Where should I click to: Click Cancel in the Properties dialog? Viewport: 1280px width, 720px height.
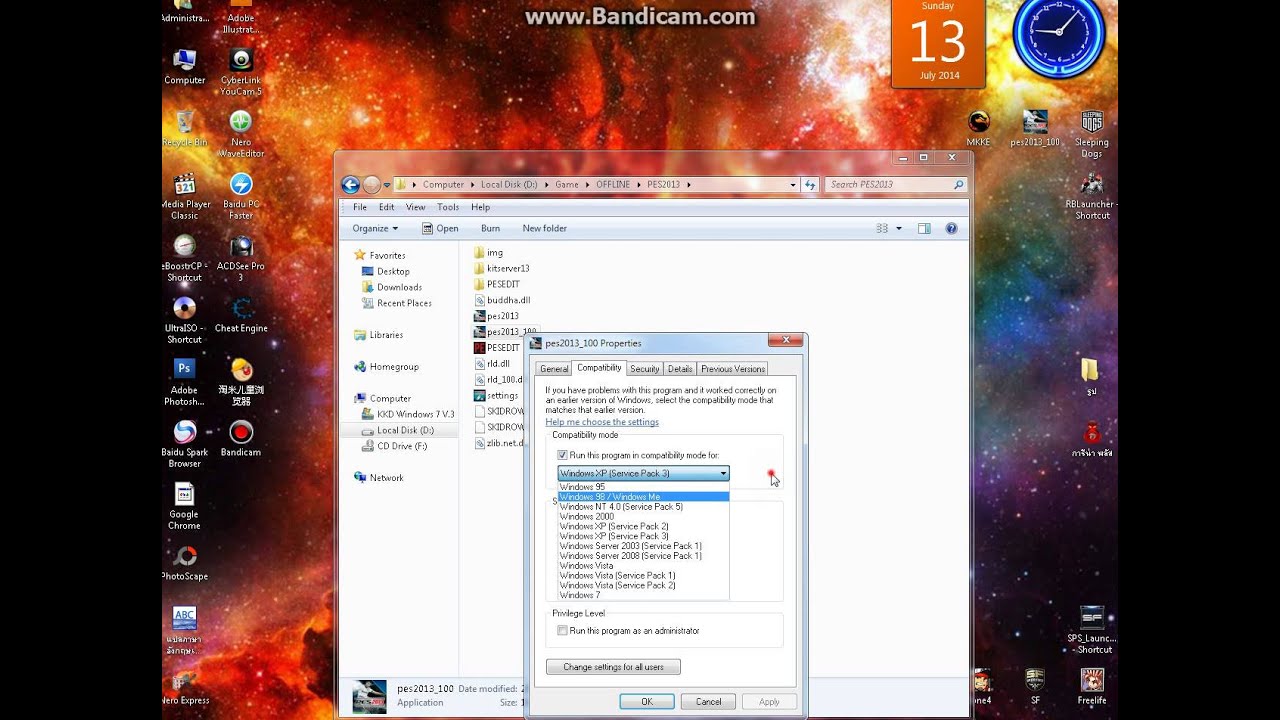tap(709, 702)
